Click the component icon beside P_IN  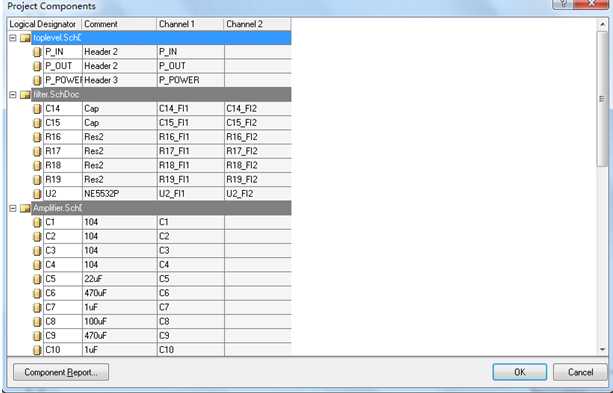click(x=37, y=52)
